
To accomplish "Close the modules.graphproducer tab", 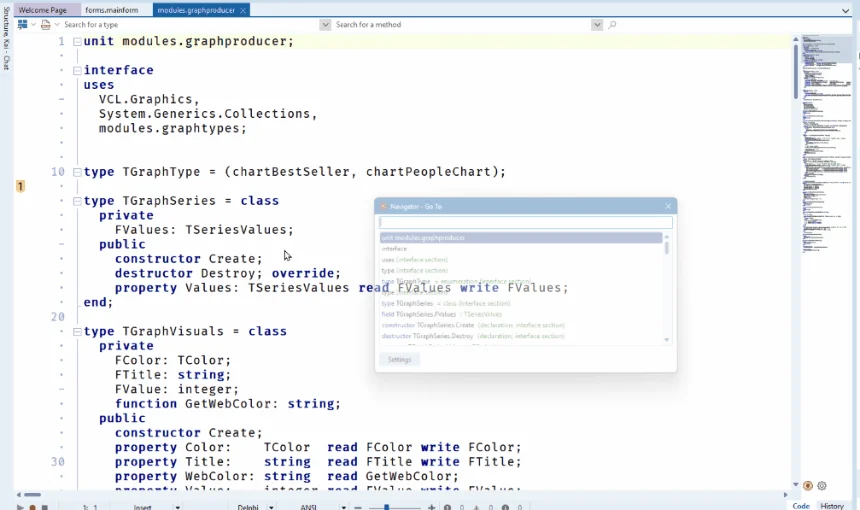I will click(242, 10).
